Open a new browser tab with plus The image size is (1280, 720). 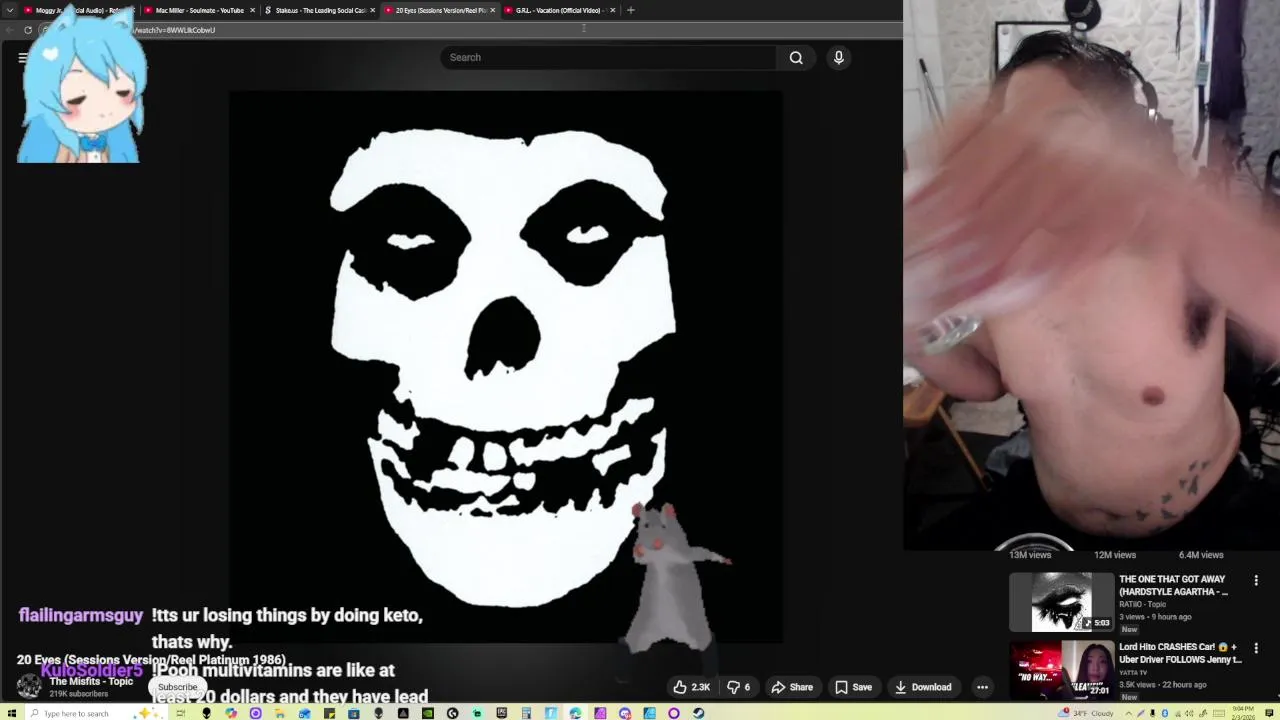(x=630, y=10)
